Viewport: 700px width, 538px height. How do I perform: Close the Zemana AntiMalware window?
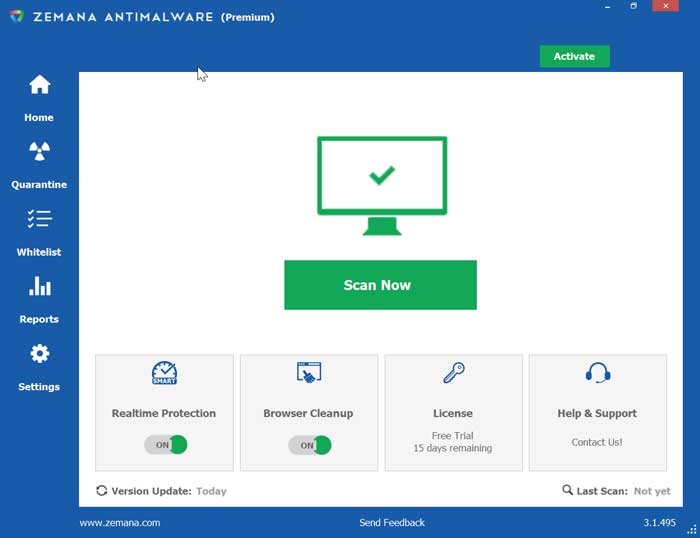coord(666,6)
